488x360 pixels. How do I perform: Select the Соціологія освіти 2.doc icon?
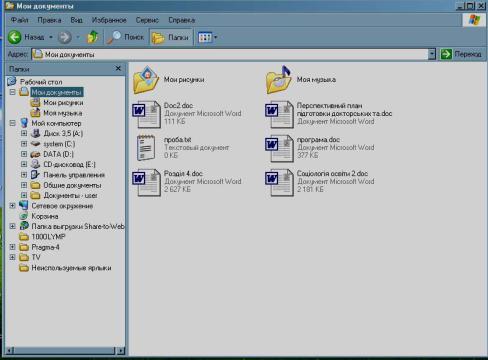(x=279, y=183)
